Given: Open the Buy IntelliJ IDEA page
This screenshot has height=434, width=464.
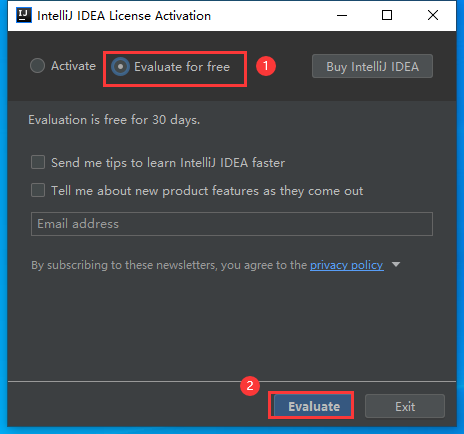Looking at the screenshot, I should [x=372, y=66].
